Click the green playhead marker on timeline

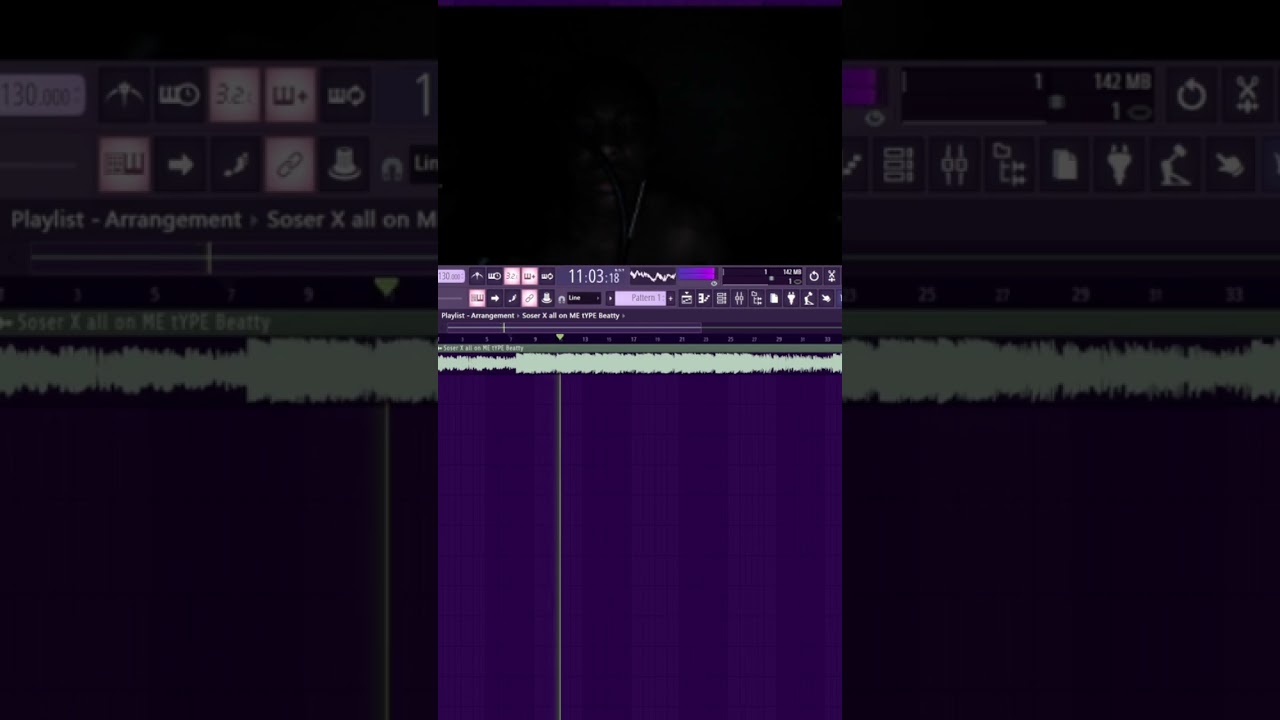pyautogui.click(x=560, y=338)
